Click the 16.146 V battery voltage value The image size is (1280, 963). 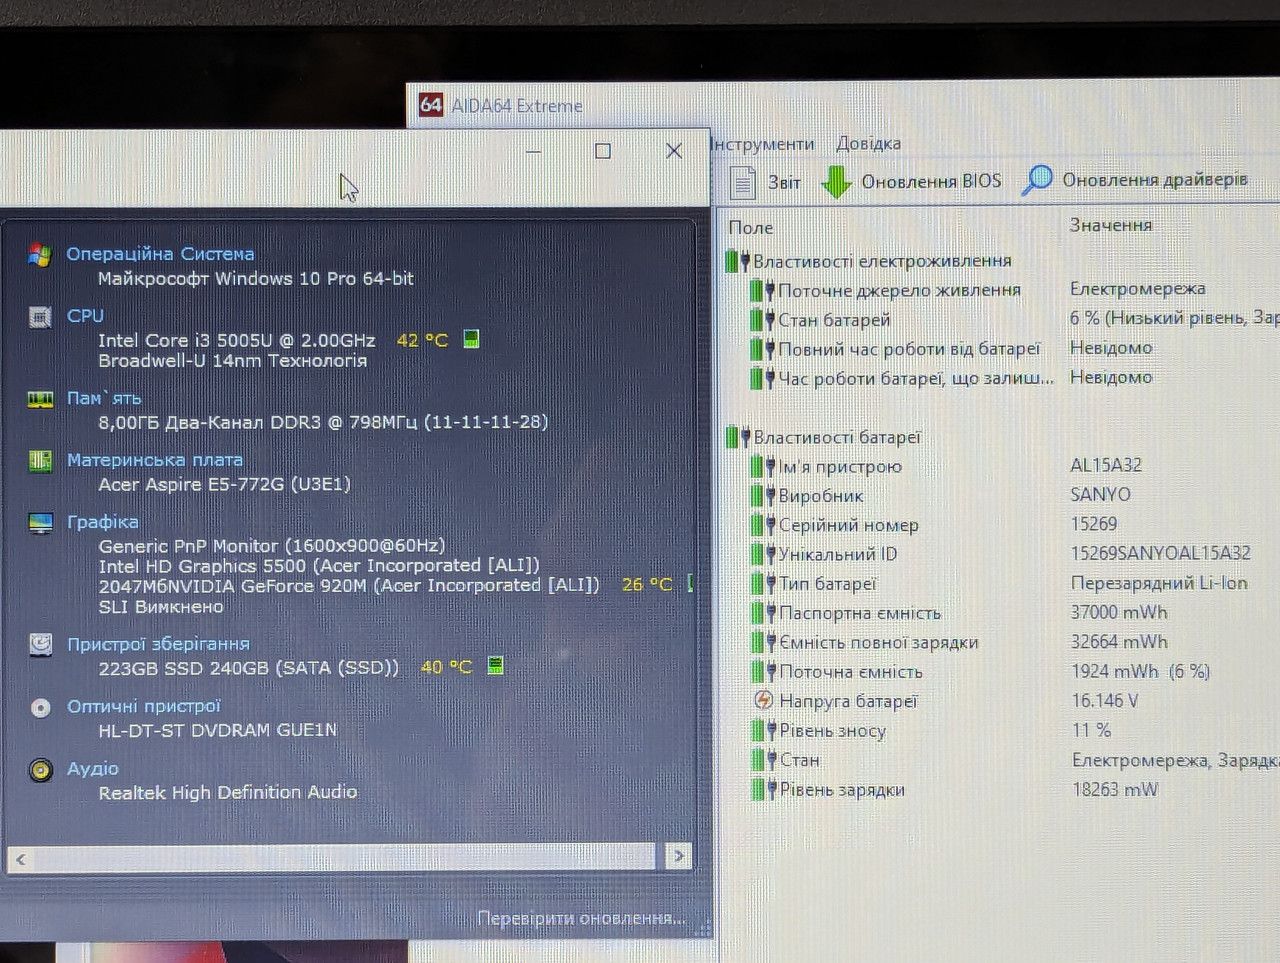pos(1105,700)
